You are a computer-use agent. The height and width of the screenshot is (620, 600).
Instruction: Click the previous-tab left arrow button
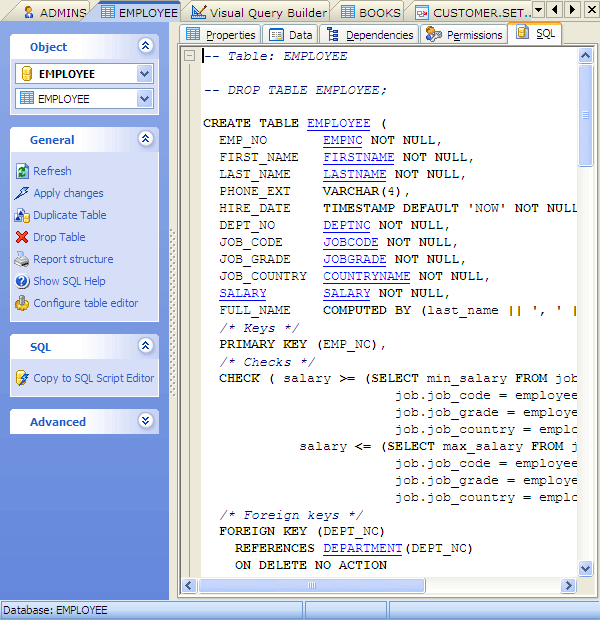(x=556, y=9)
